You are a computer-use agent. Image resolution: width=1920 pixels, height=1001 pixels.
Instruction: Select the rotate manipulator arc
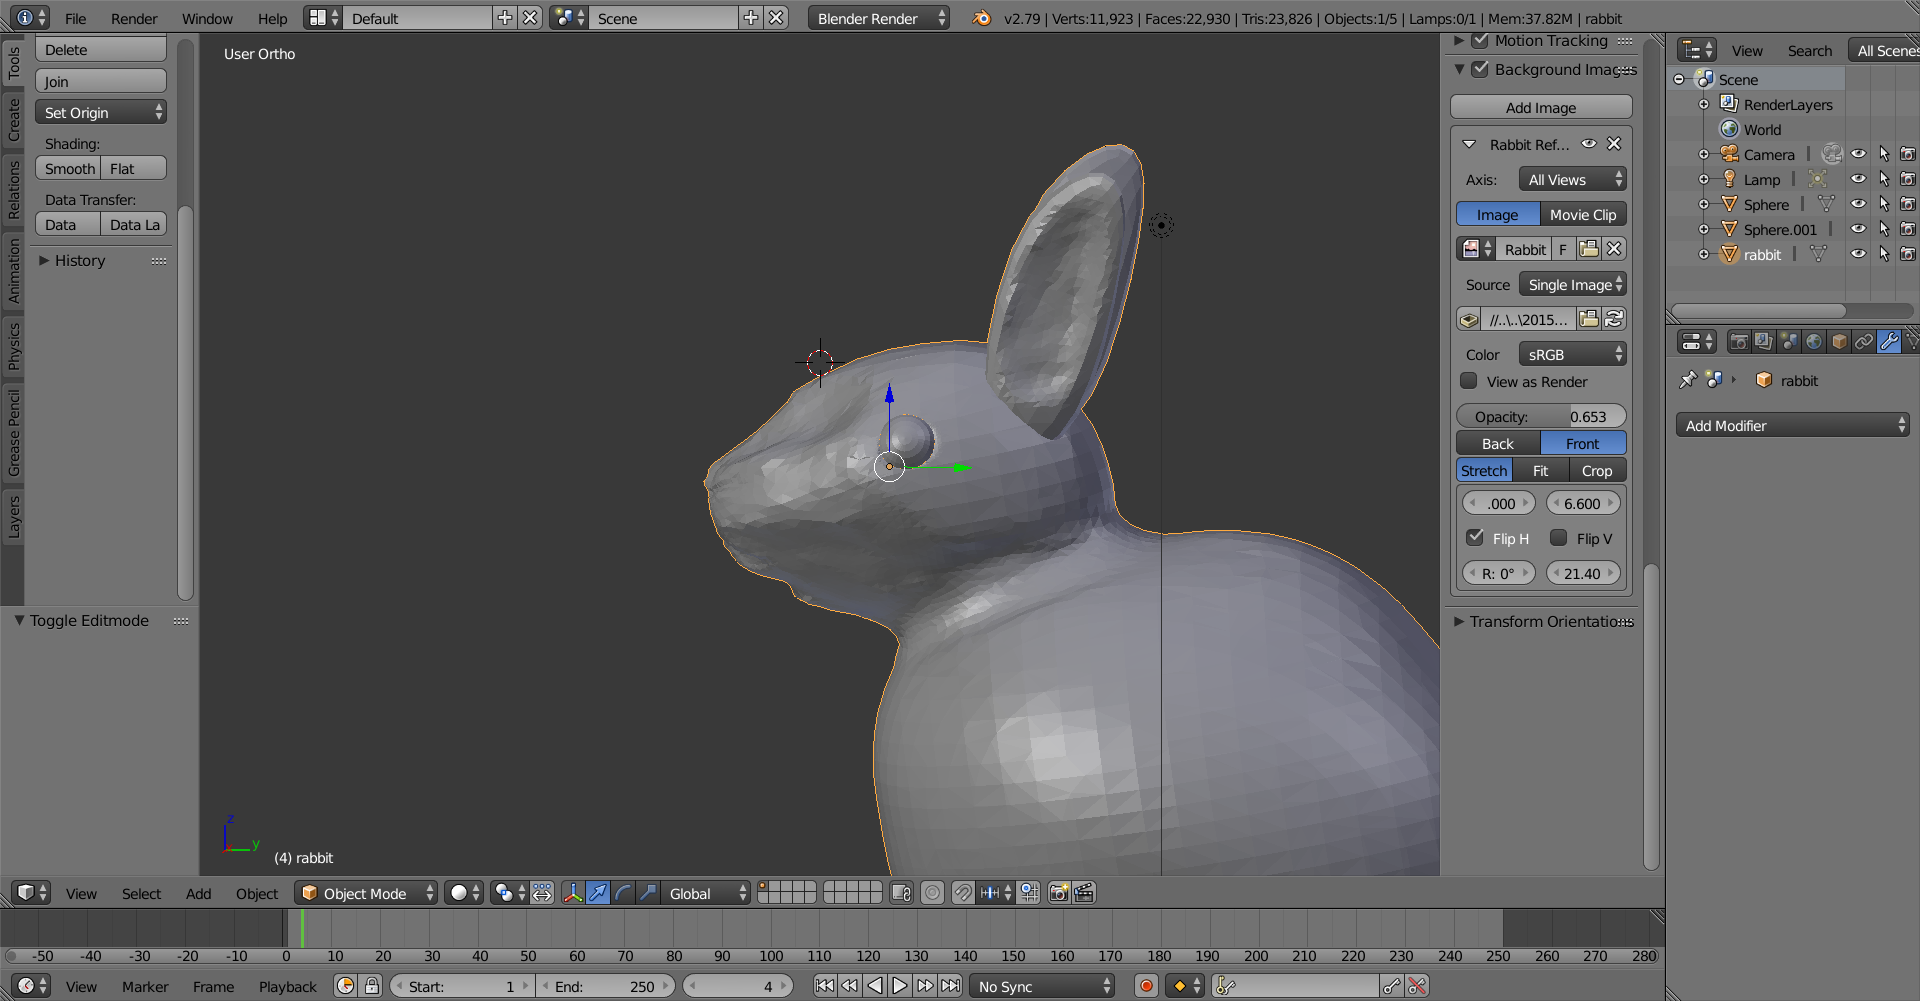click(x=623, y=893)
